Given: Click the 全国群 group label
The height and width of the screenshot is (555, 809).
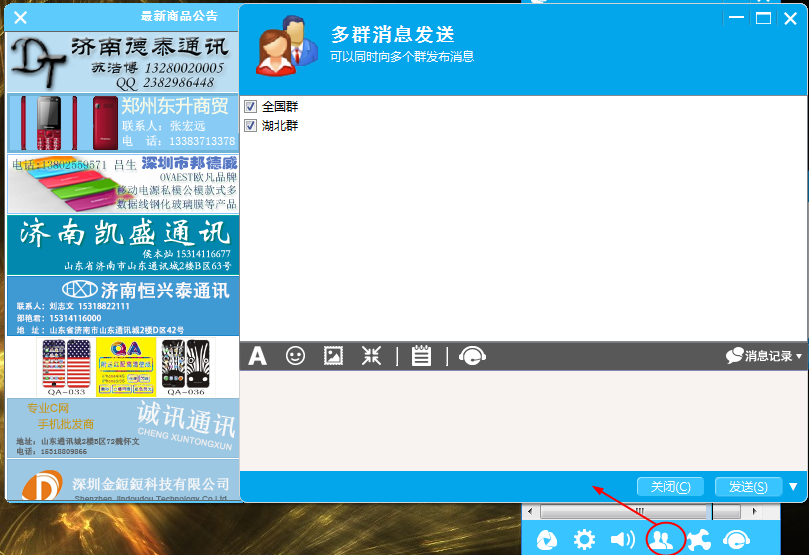Looking at the screenshot, I should pos(280,107).
